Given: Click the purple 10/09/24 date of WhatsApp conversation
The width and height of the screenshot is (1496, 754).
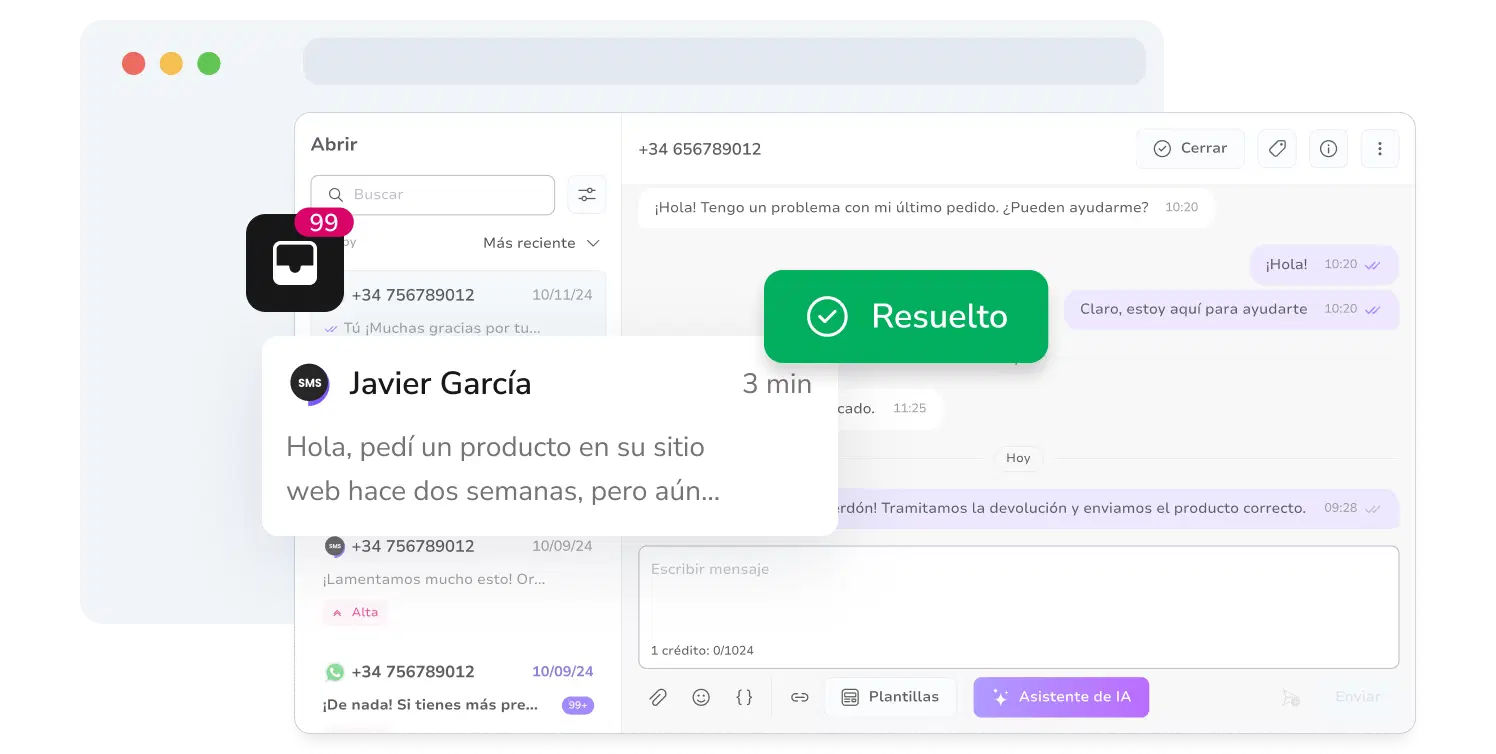Looking at the screenshot, I should point(563,671).
